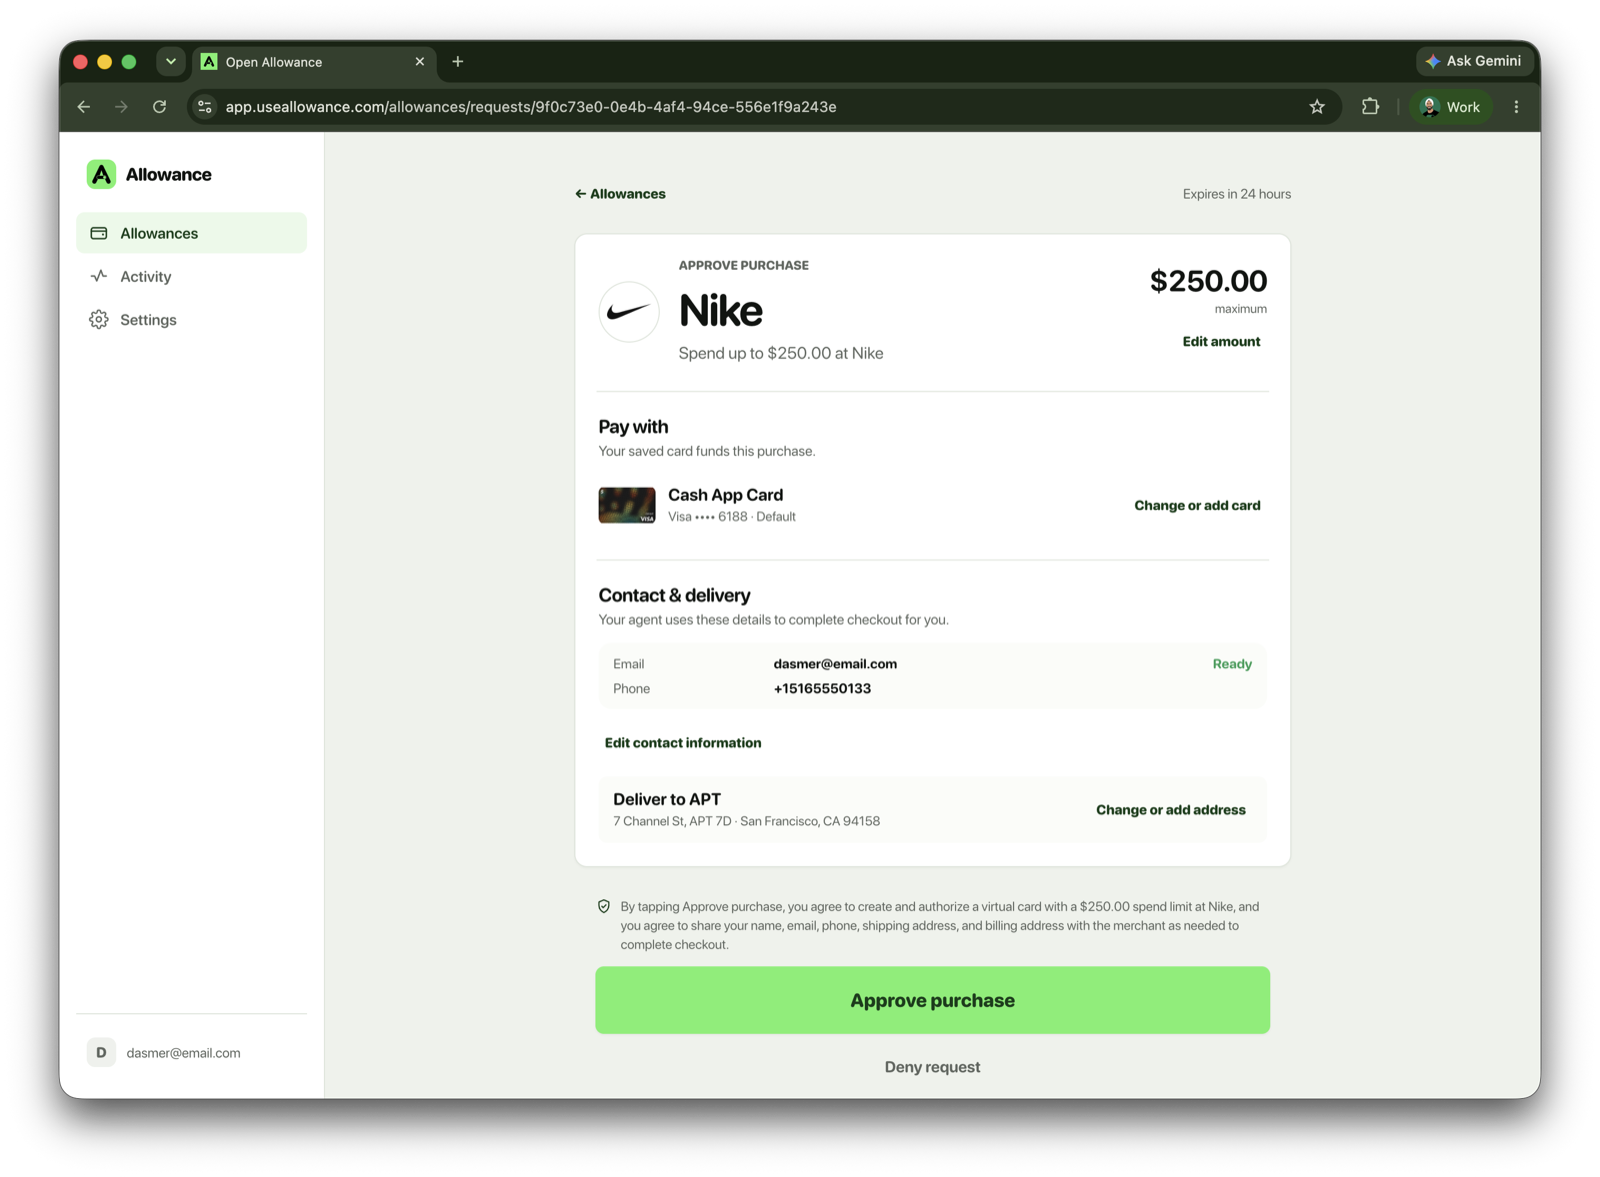The image size is (1600, 1177).
Task: Click the D avatar in the sidebar footer
Action: (101, 1052)
